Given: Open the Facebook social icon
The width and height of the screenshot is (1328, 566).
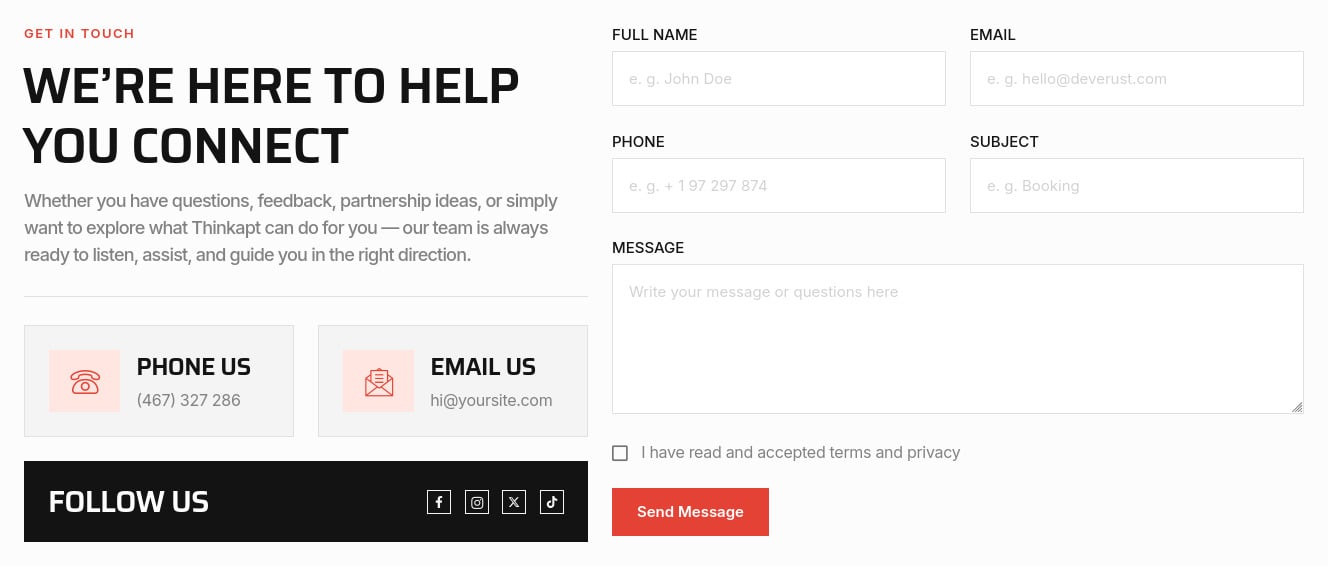Looking at the screenshot, I should [439, 502].
